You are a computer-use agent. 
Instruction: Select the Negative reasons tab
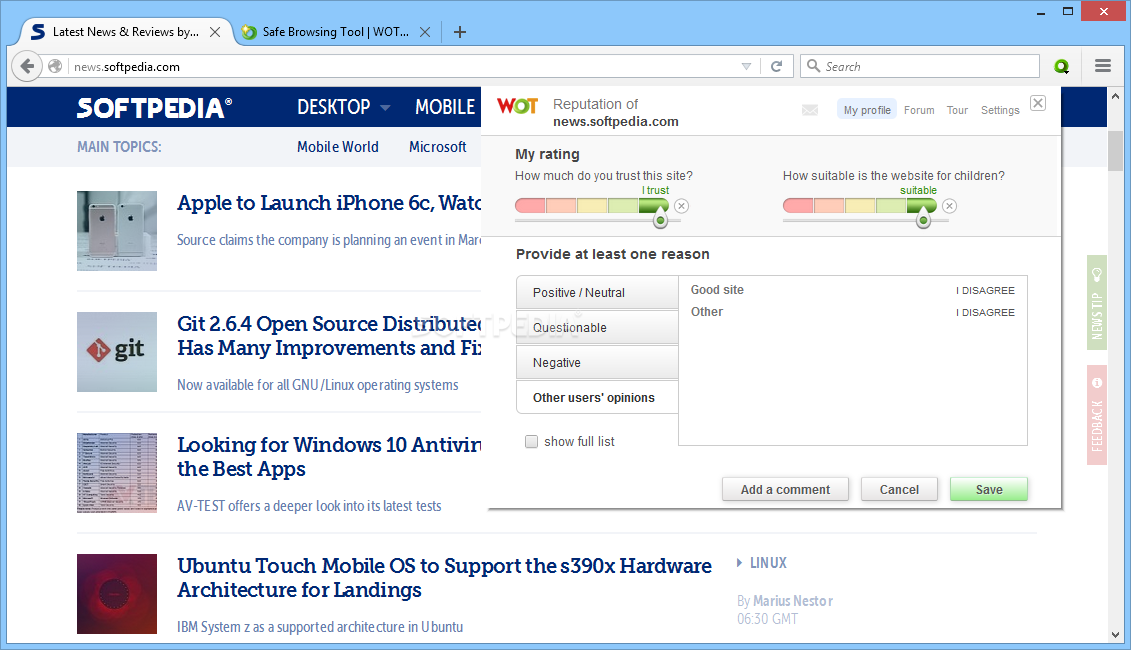click(597, 362)
